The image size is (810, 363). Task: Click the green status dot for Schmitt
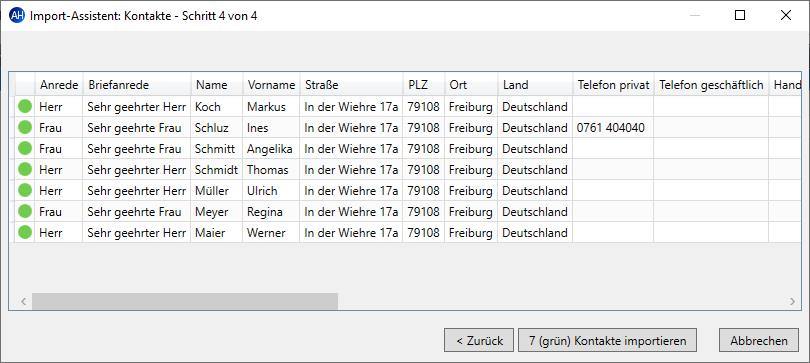click(25, 149)
